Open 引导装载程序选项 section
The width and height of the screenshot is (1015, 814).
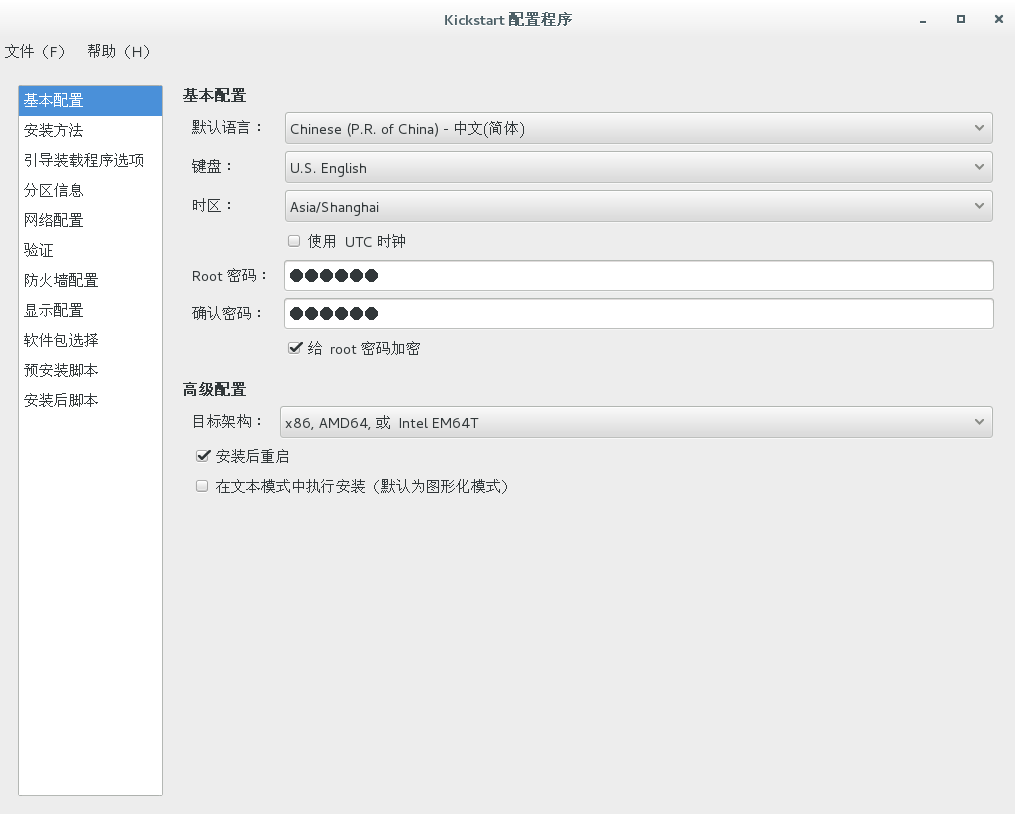[x=90, y=160]
